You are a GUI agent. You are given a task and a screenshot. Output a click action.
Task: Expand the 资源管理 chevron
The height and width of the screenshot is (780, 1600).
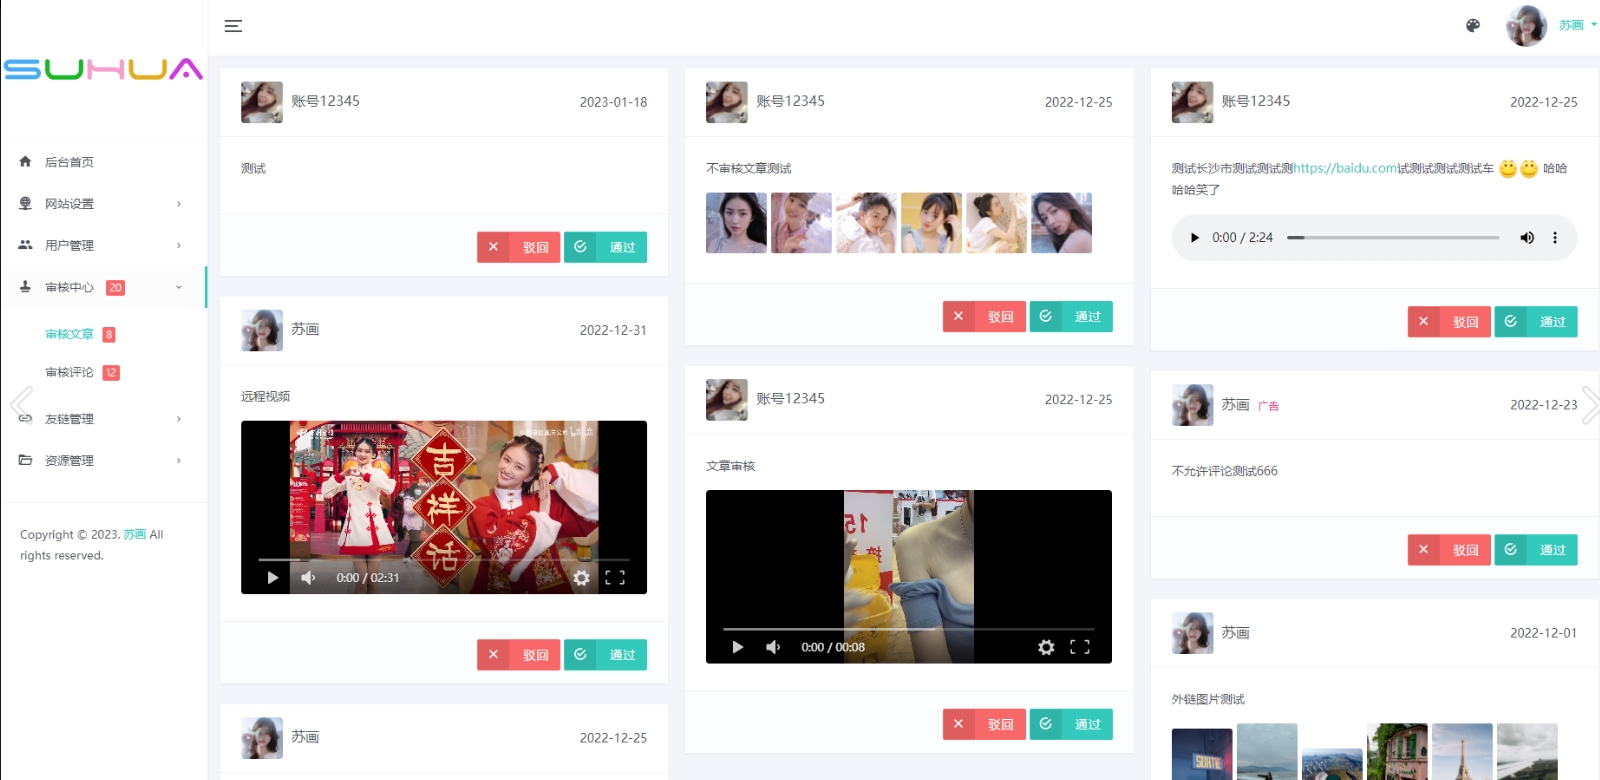pyautogui.click(x=179, y=460)
